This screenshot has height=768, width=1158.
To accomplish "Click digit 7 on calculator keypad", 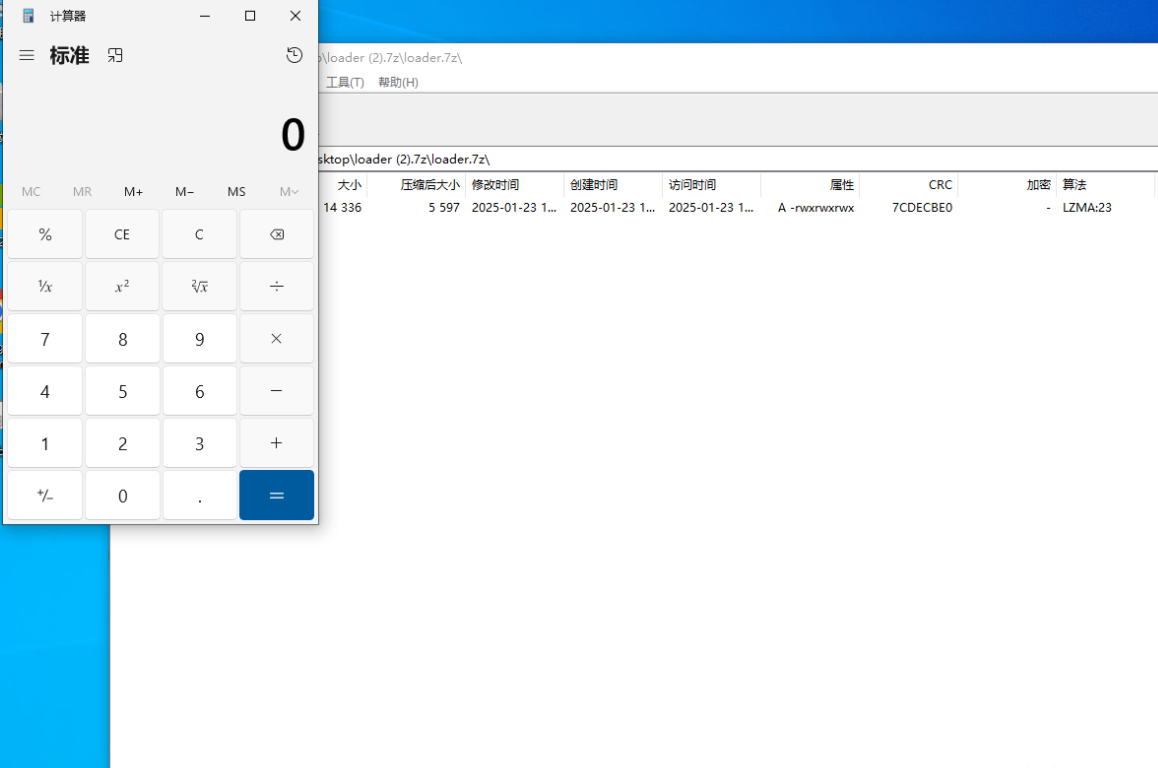I will (x=45, y=339).
